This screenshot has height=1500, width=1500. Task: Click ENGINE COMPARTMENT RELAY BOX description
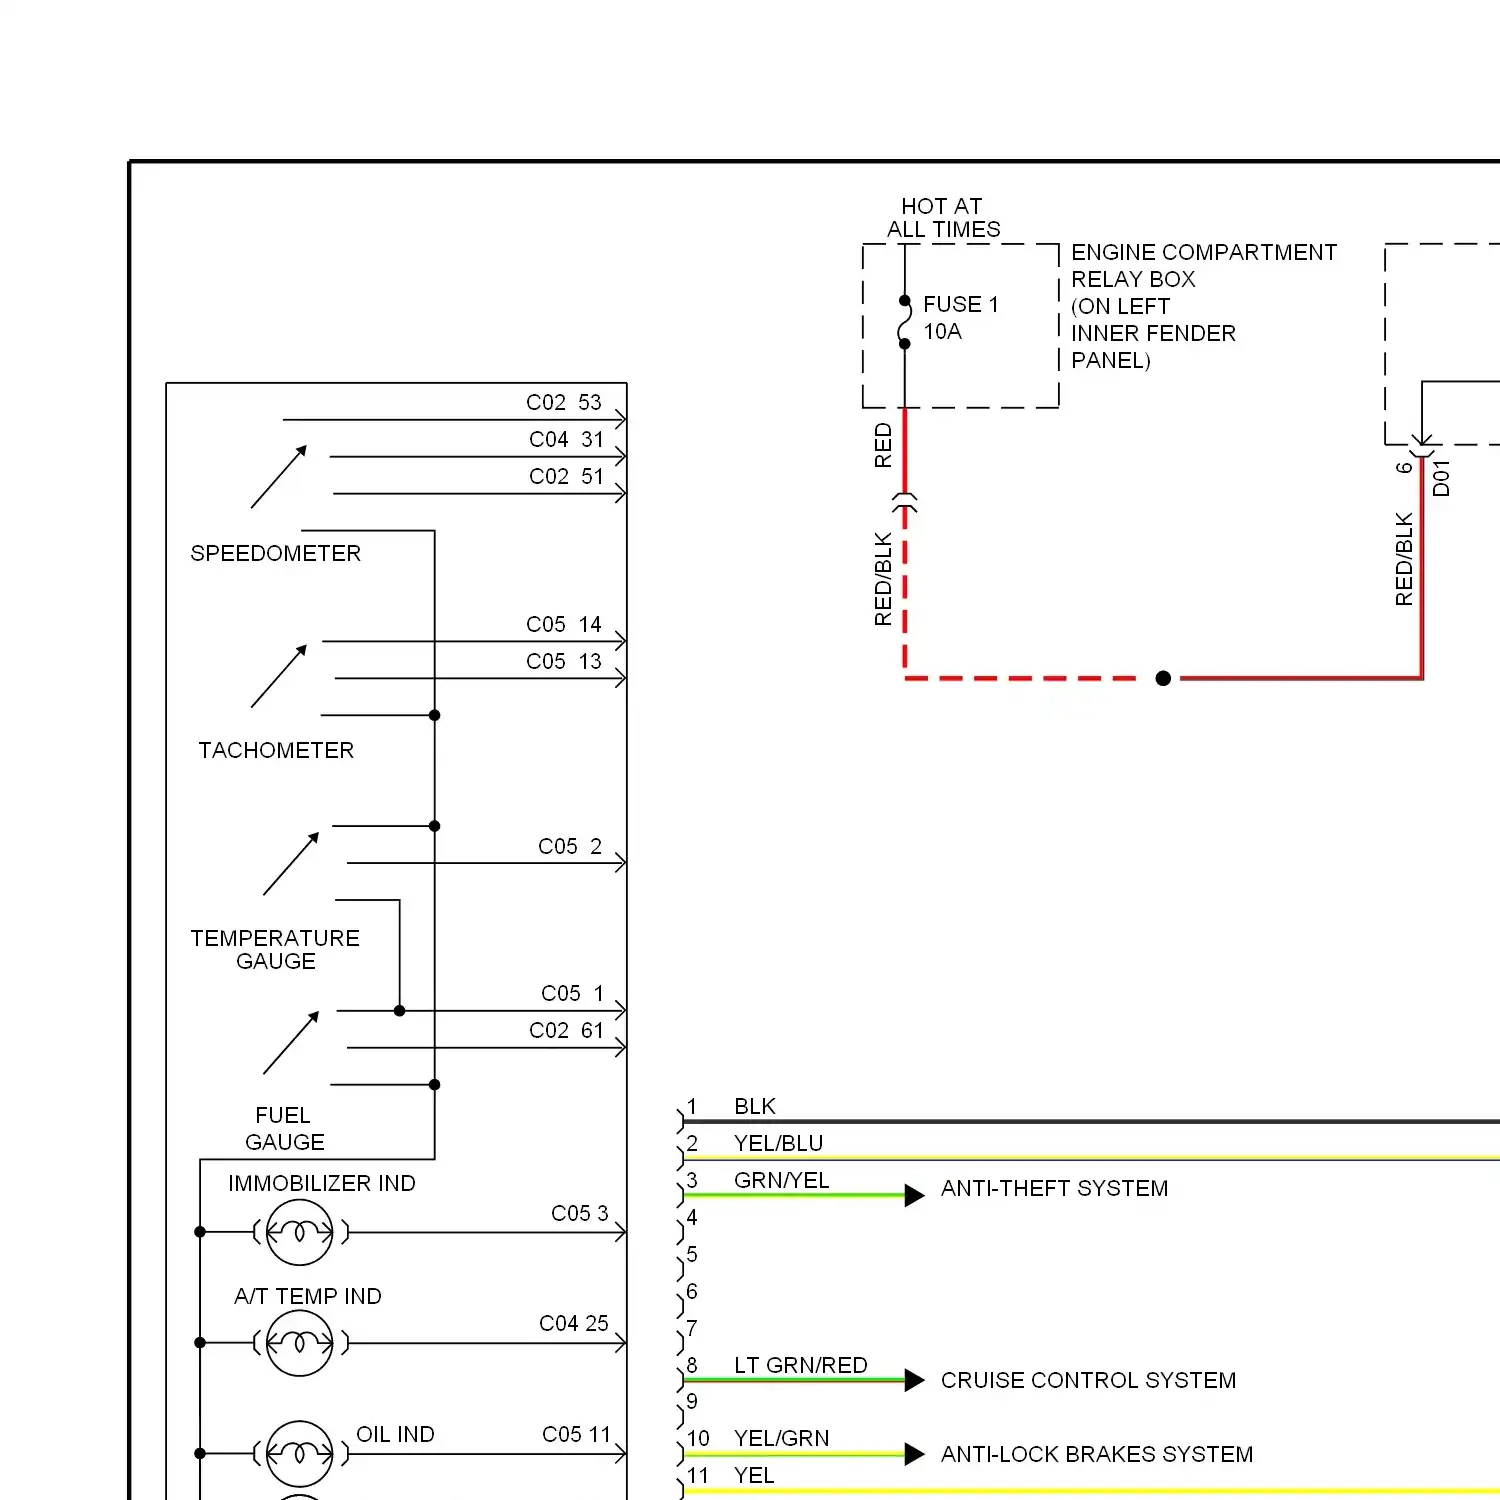1204,306
